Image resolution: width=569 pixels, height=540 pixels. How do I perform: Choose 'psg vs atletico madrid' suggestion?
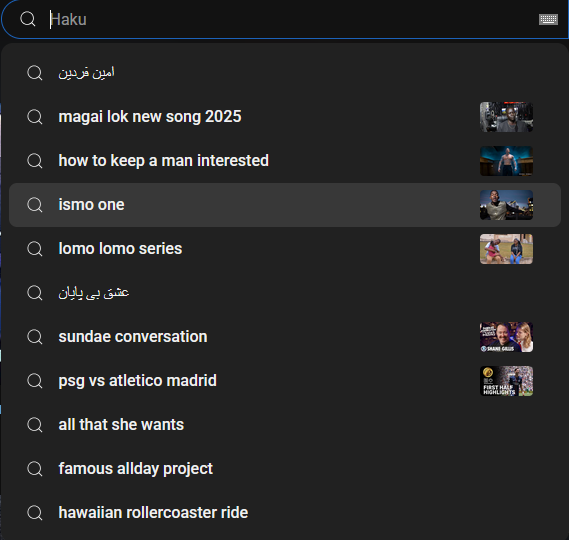(x=285, y=381)
